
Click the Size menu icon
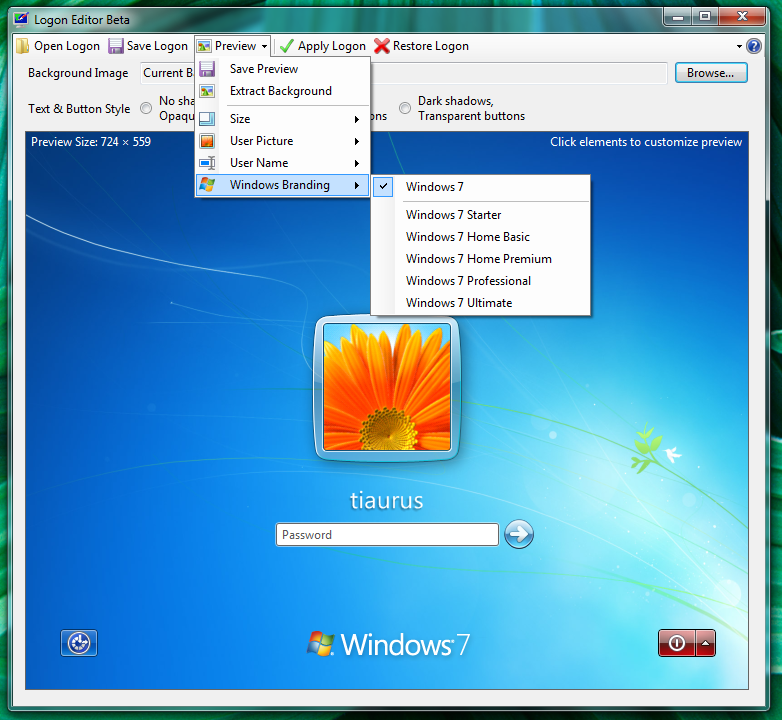[x=207, y=119]
